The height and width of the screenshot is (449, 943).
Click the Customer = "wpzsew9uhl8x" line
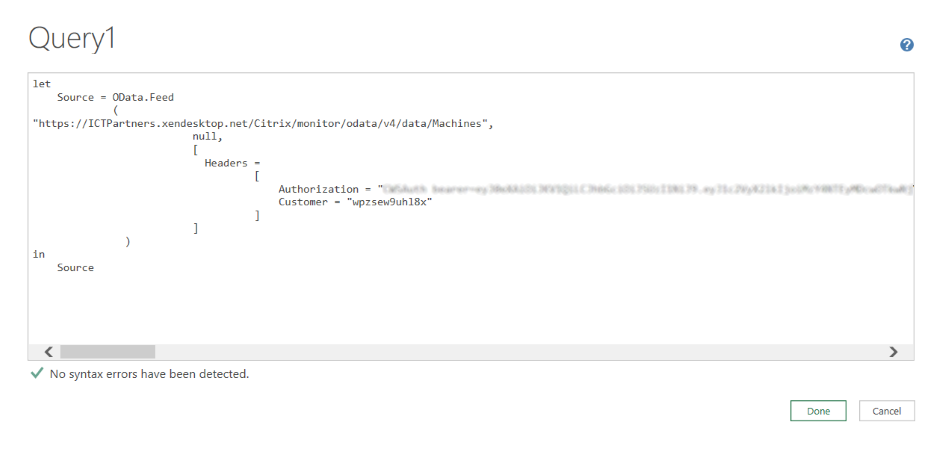pos(355,203)
